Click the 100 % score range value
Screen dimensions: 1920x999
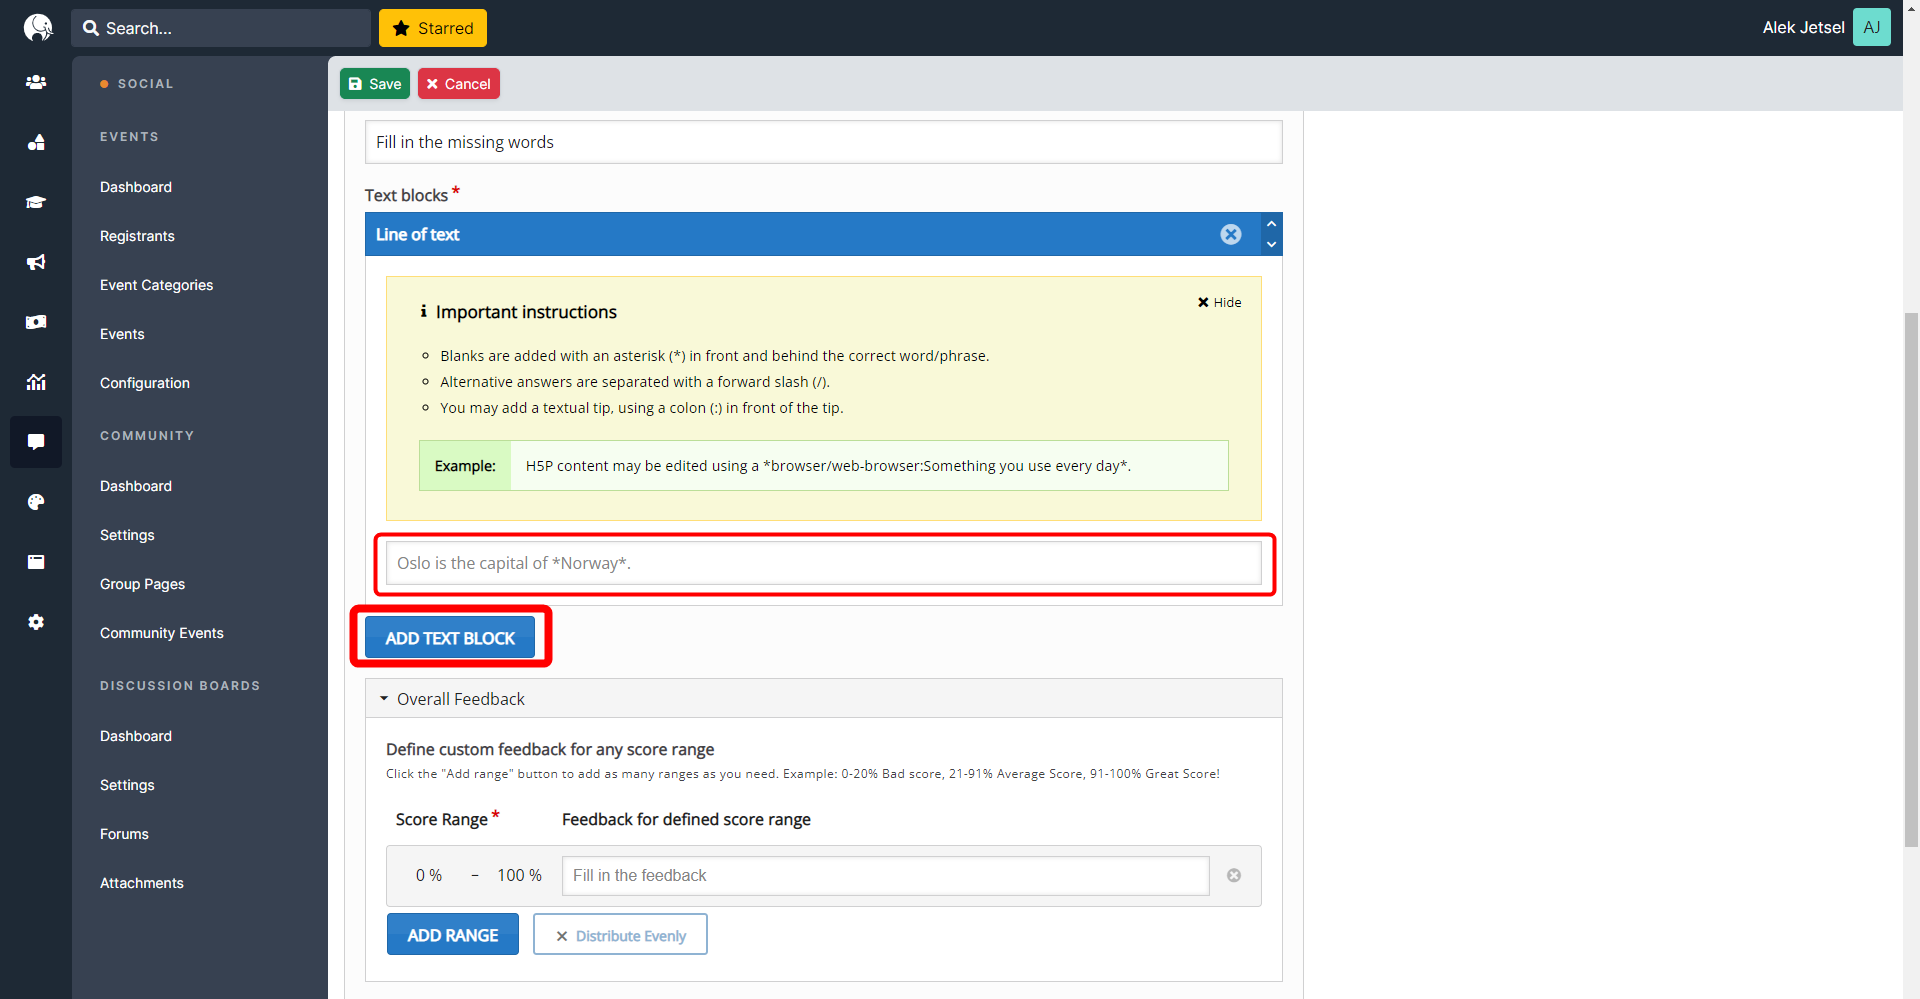tap(520, 875)
